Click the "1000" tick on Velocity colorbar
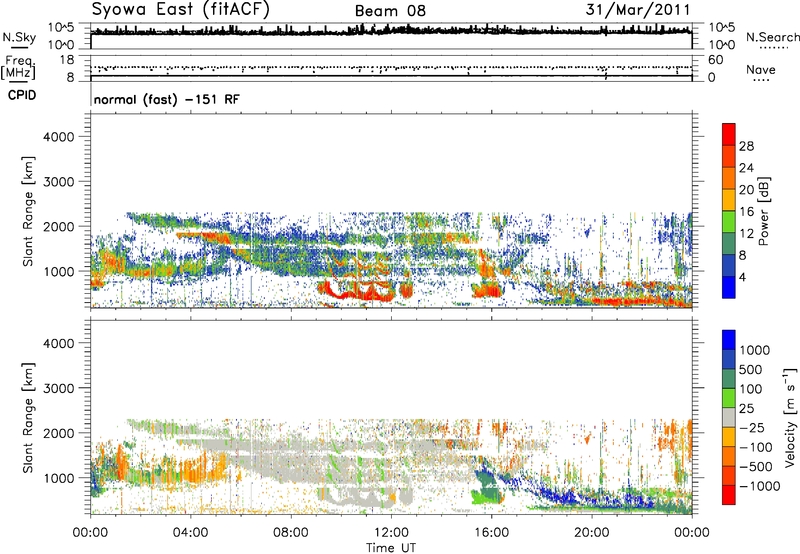800x554 pixels. click(754, 350)
